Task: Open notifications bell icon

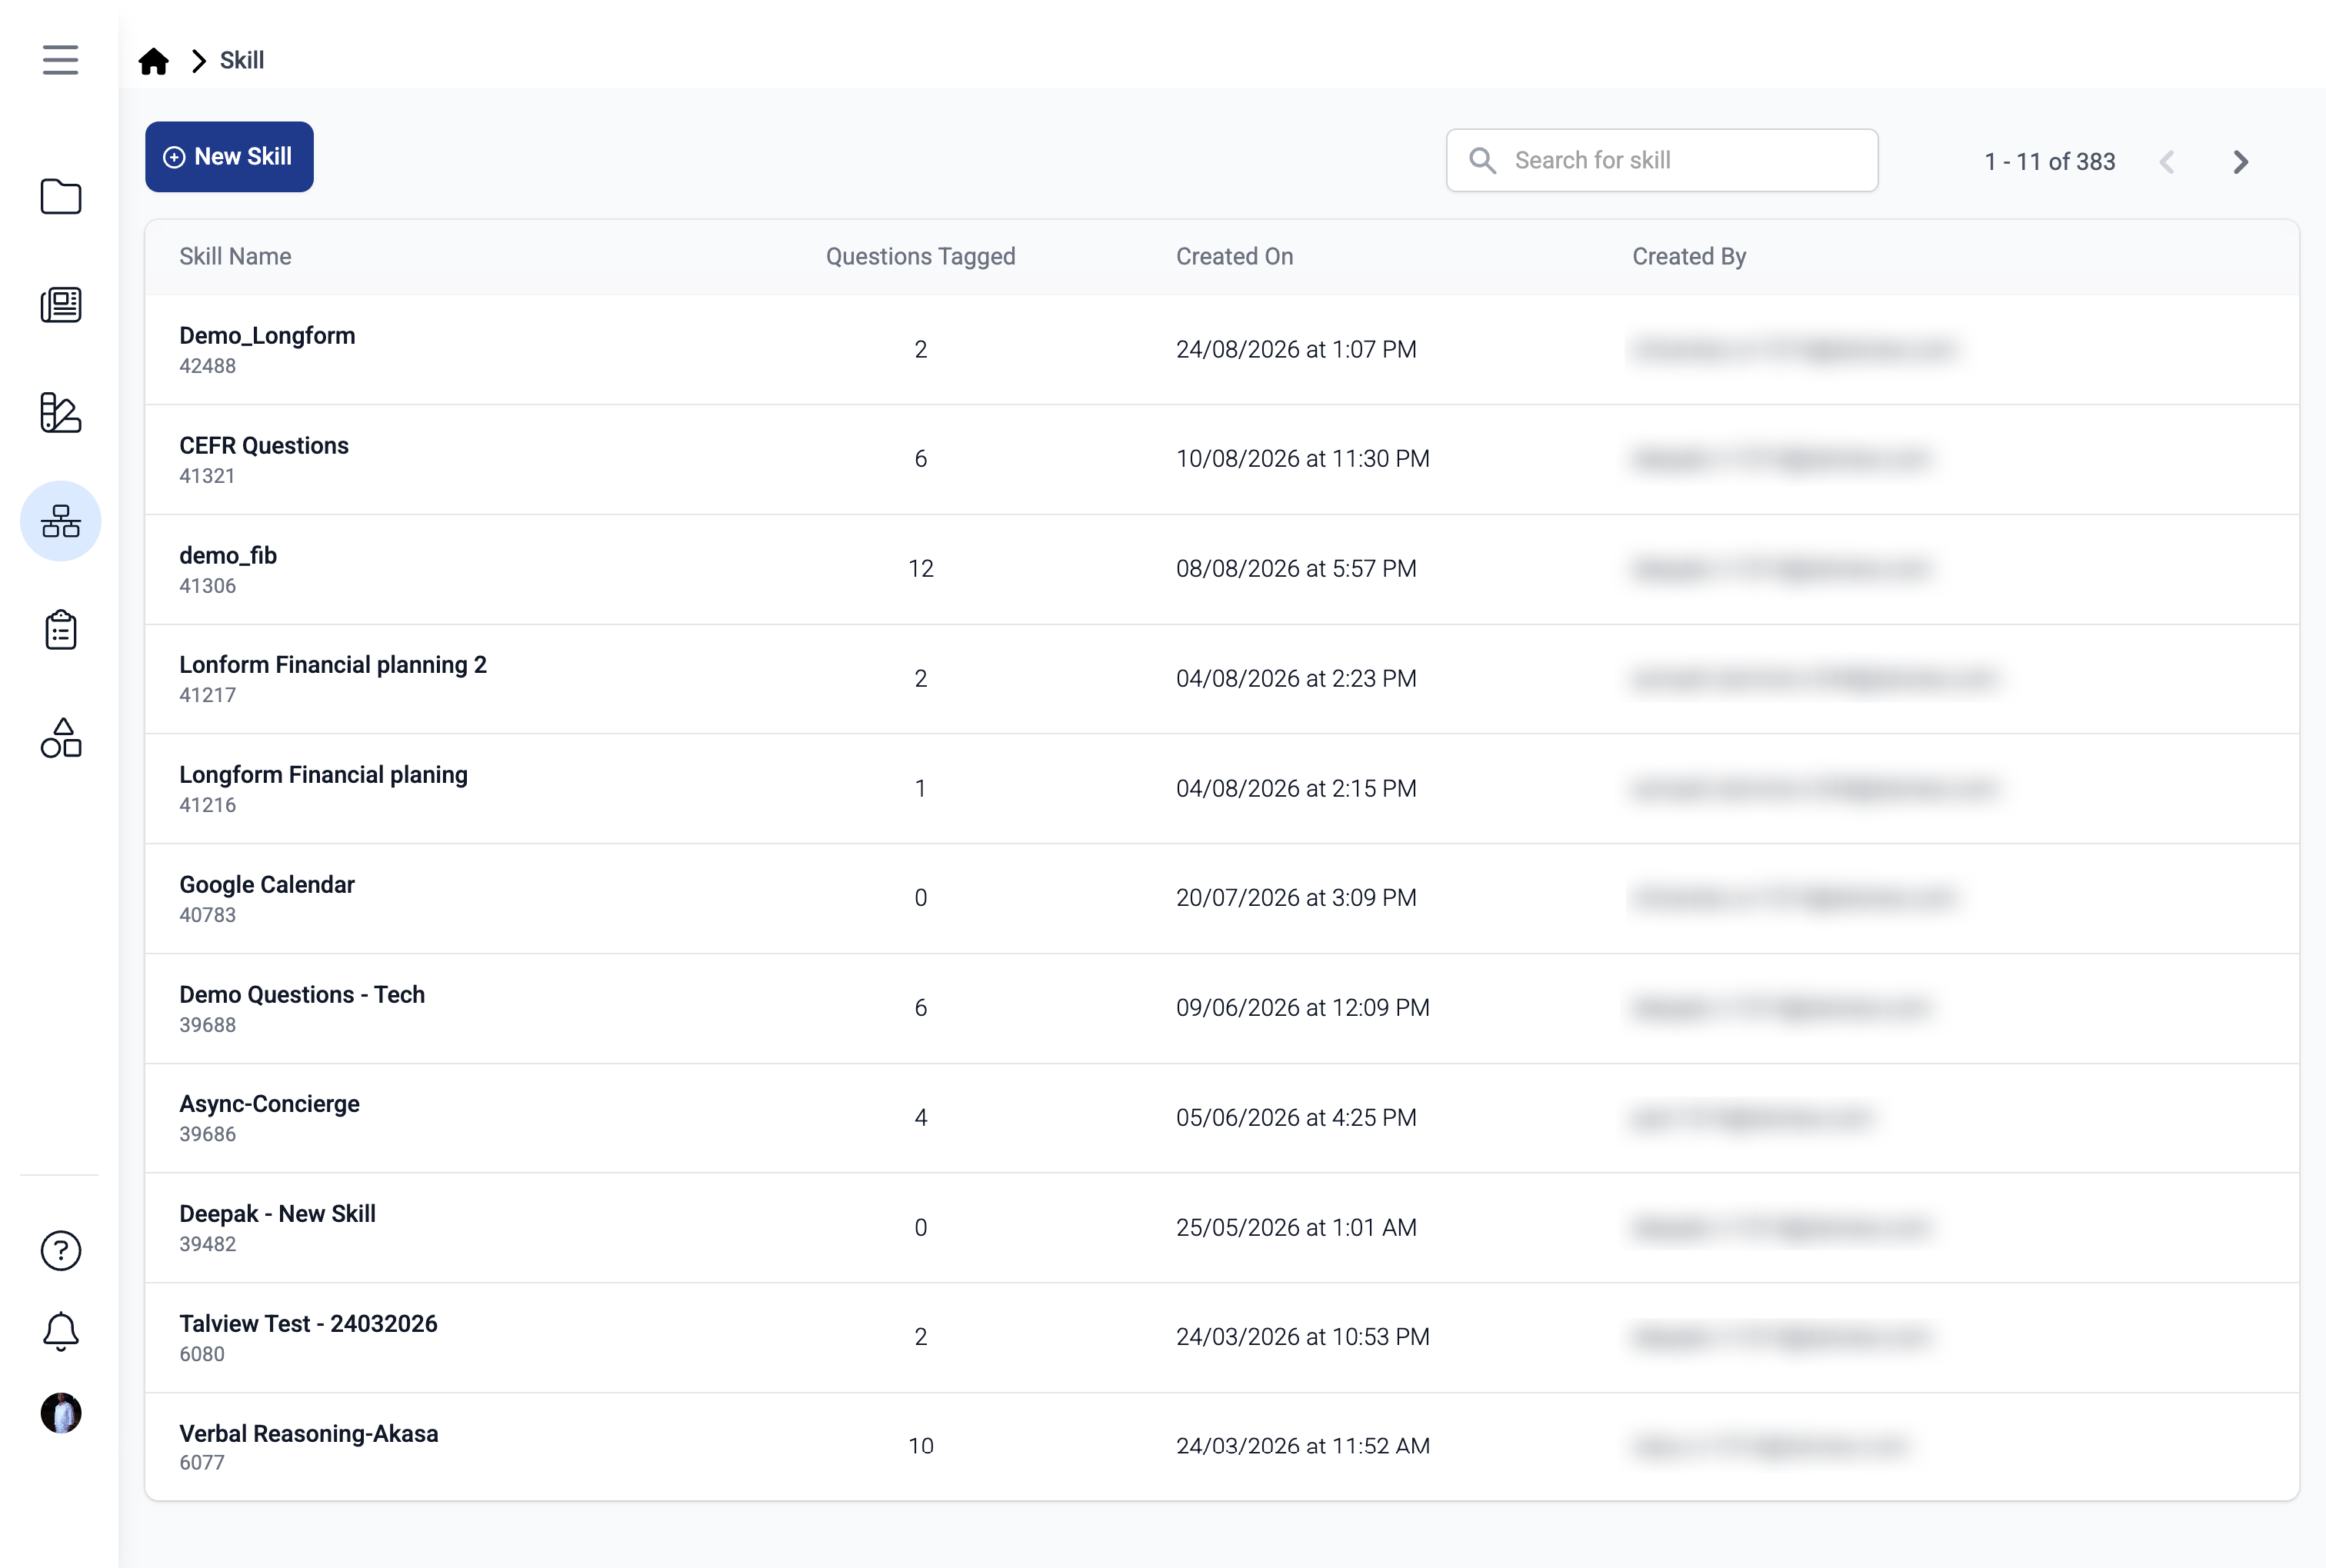Action: pyautogui.click(x=60, y=1331)
